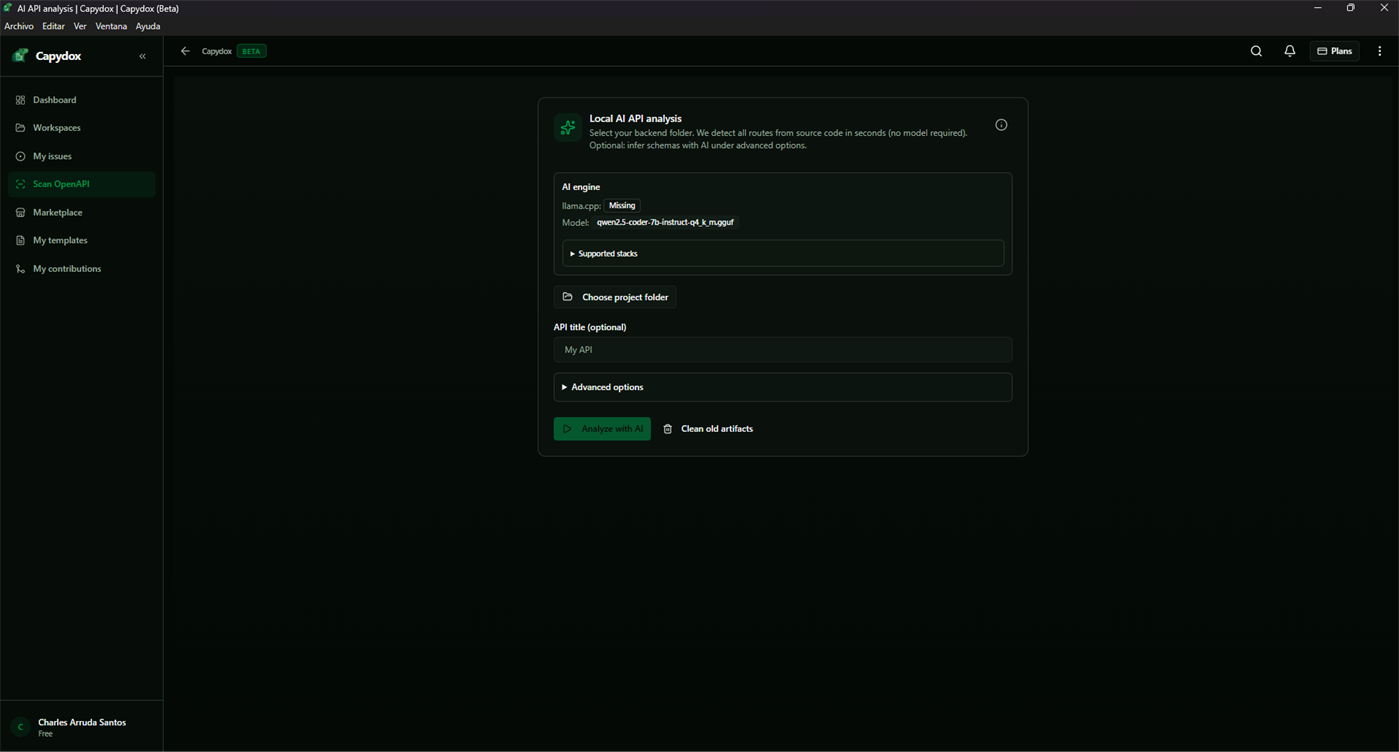Image resolution: width=1399 pixels, height=752 pixels.
Task: Expand Advanced options
Action: [783, 387]
